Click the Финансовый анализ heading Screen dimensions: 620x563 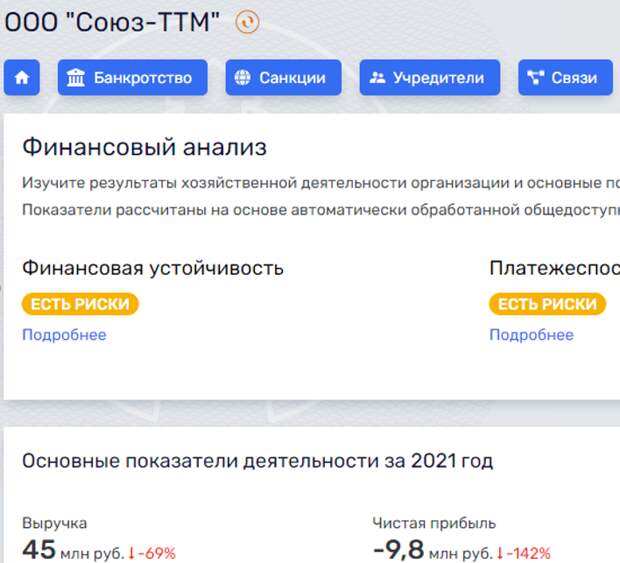click(144, 147)
